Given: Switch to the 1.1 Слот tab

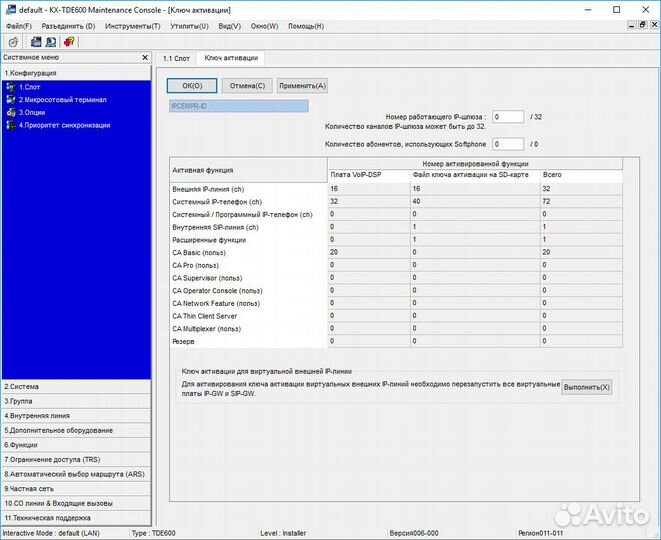Looking at the screenshot, I should [x=177, y=58].
